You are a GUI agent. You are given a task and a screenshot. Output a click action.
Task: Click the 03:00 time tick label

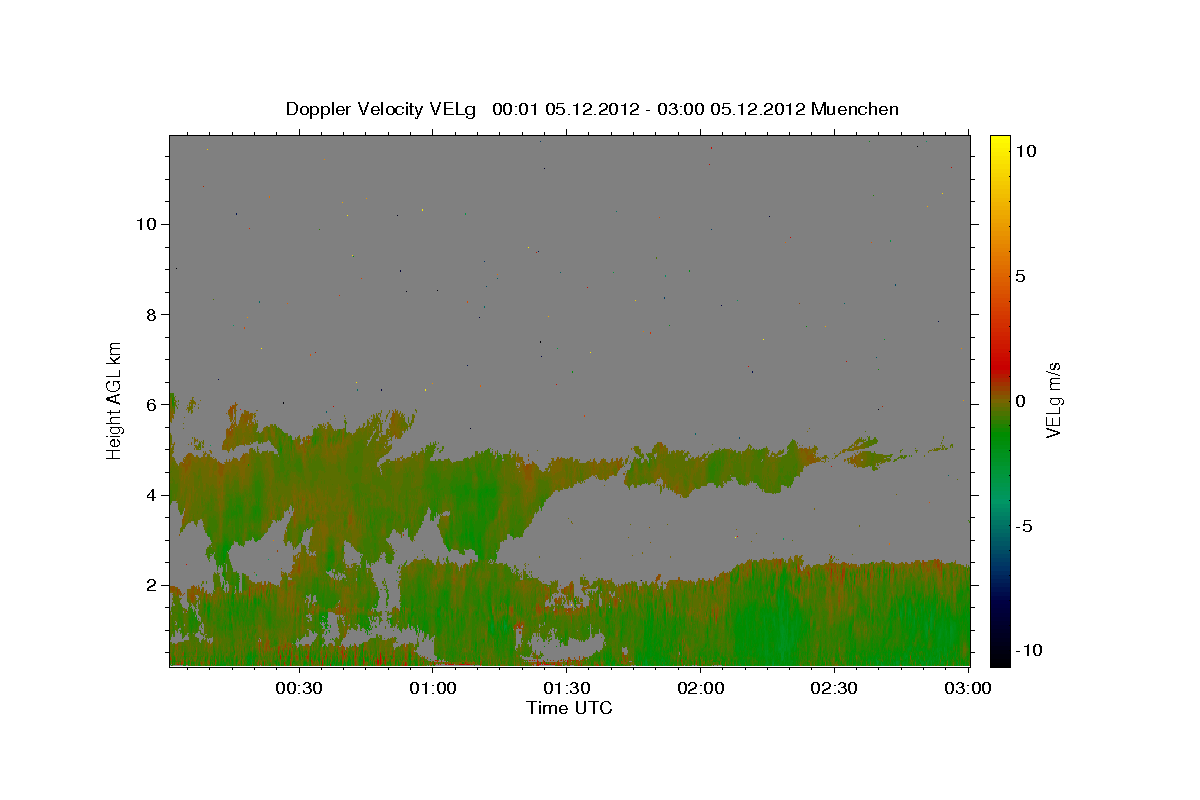click(x=969, y=689)
